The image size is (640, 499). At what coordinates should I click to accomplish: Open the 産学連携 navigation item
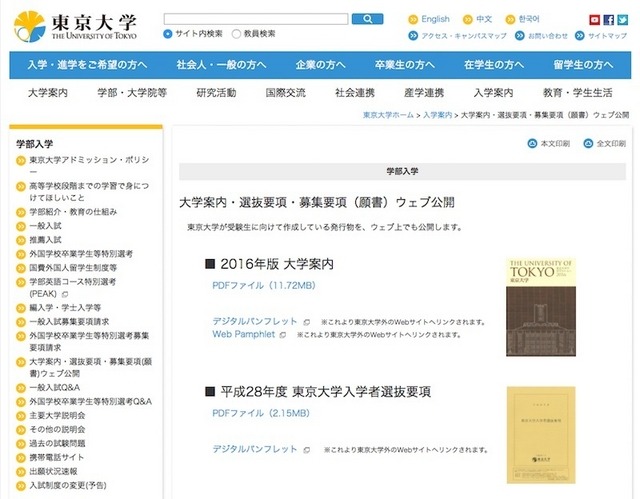[x=424, y=93]
